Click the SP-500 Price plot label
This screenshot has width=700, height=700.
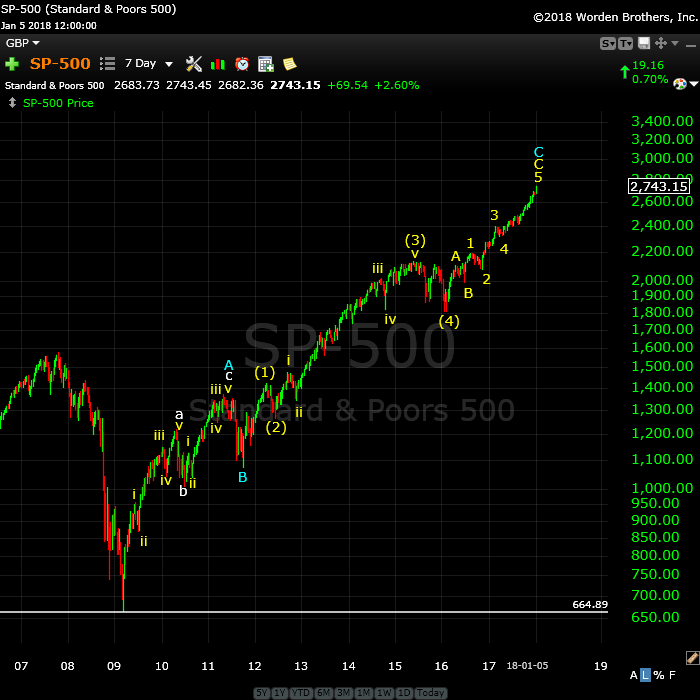coord(58,103)
